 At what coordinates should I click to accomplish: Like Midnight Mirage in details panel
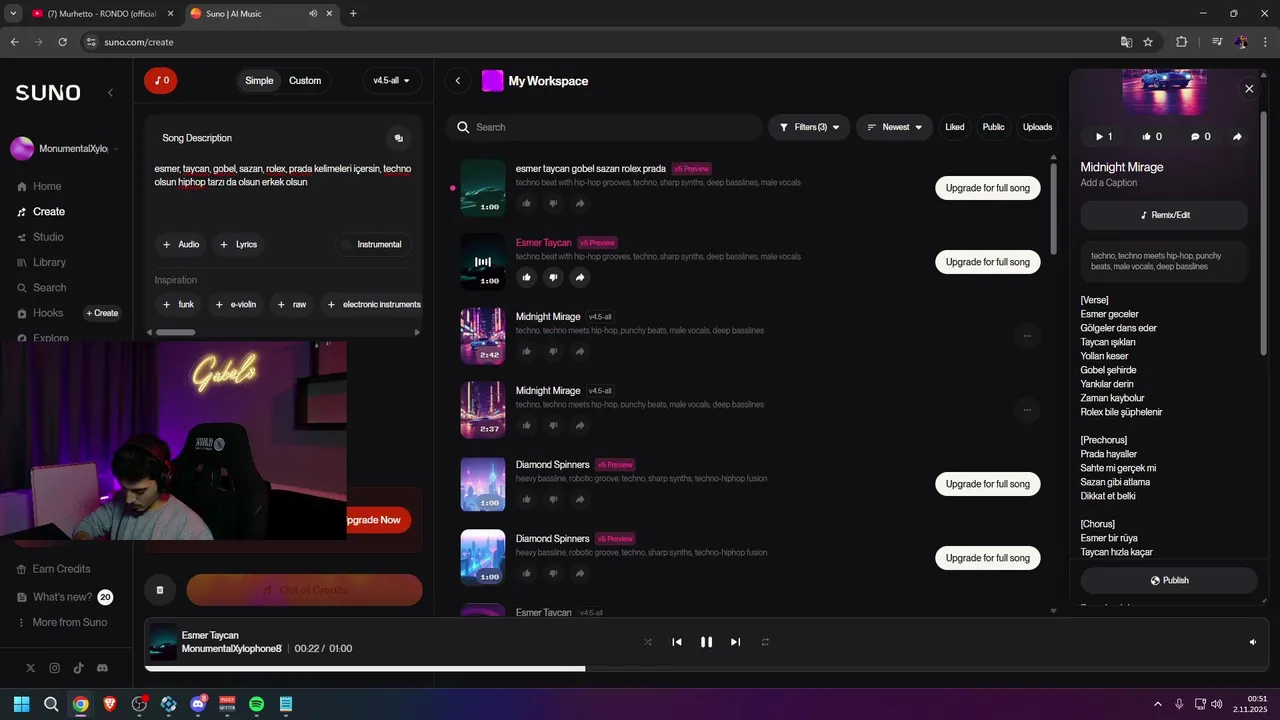pyautogui.click(x=1152, y=136)
